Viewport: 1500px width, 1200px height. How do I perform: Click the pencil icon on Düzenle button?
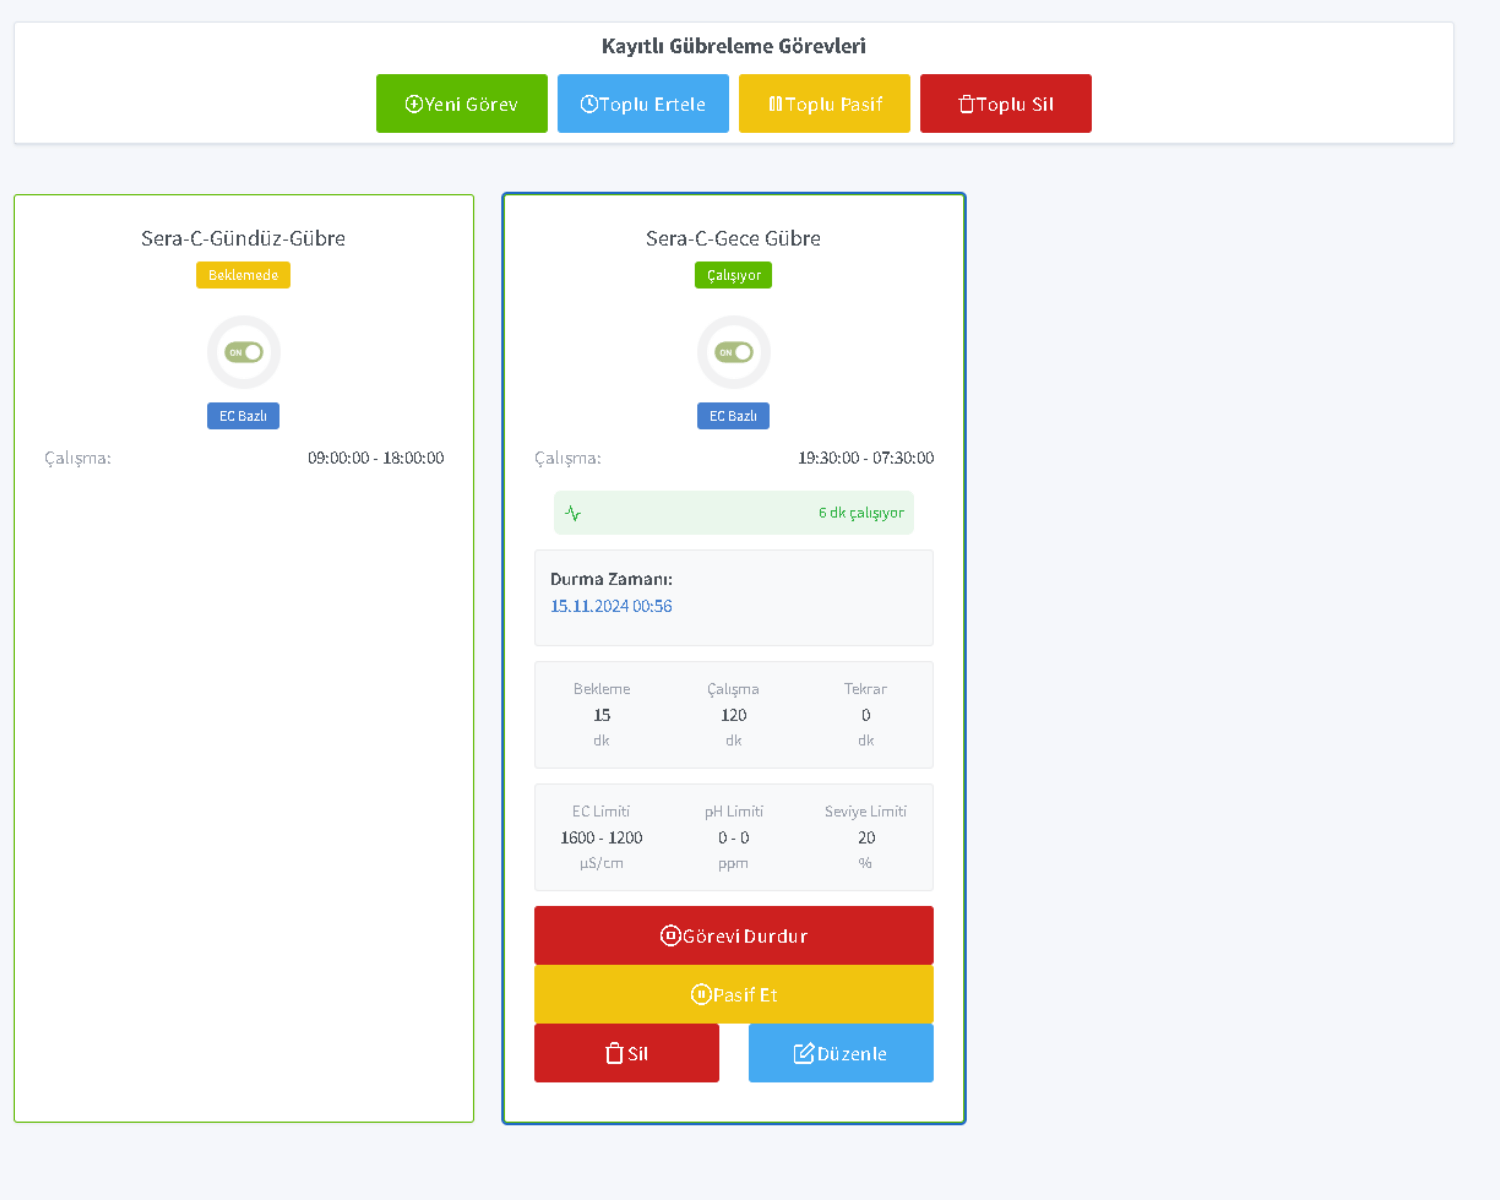(x=803, y=1054)
